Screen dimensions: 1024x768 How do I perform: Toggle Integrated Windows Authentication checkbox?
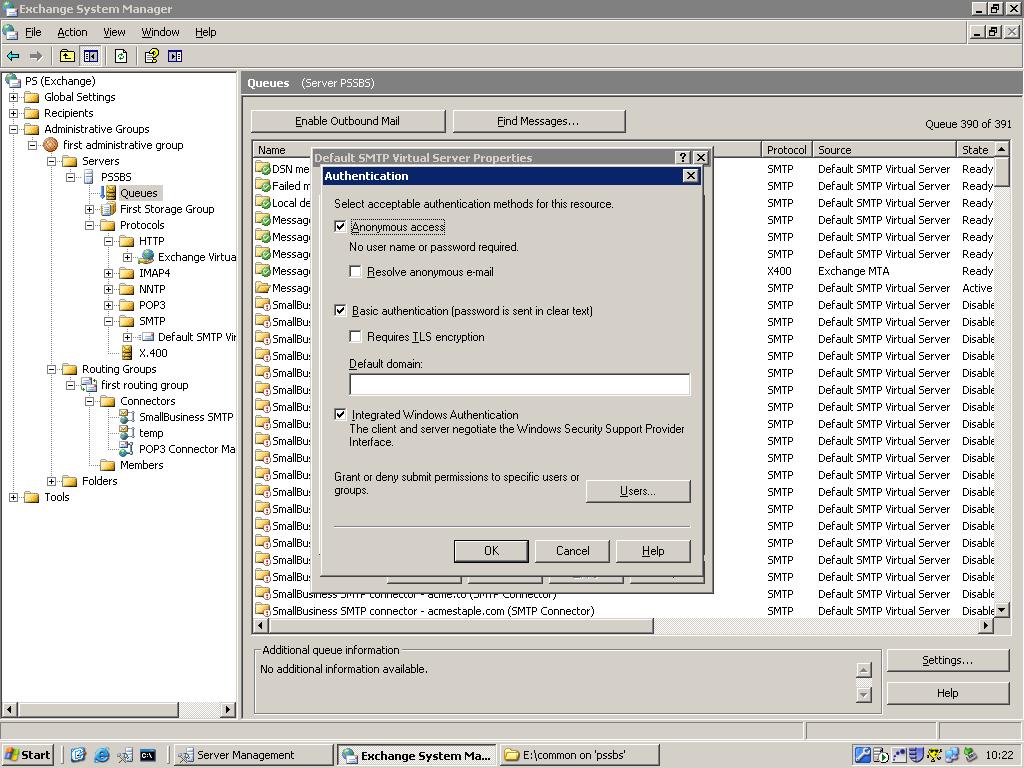coord(340,414)
